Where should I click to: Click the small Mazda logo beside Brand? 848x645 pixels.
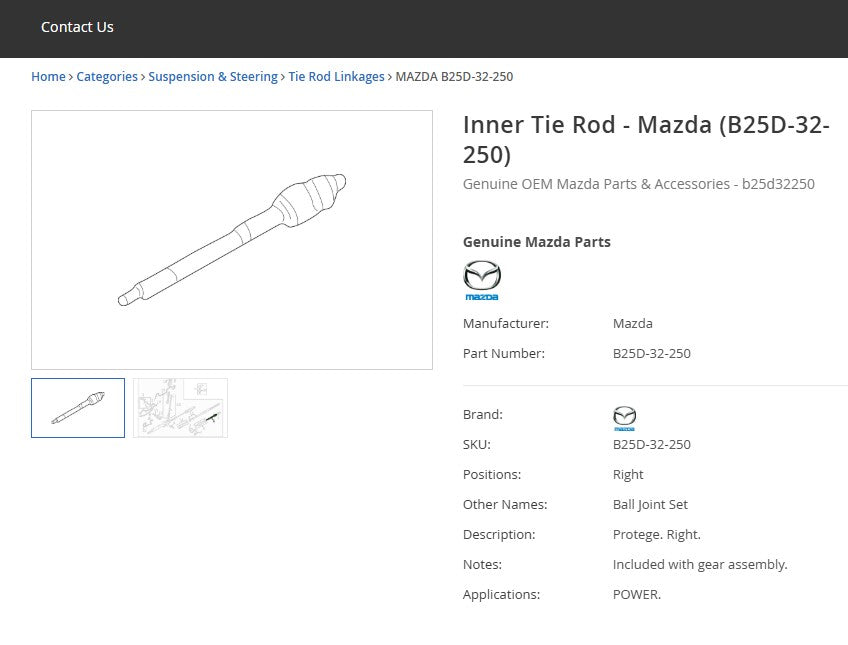pos(624,418)
